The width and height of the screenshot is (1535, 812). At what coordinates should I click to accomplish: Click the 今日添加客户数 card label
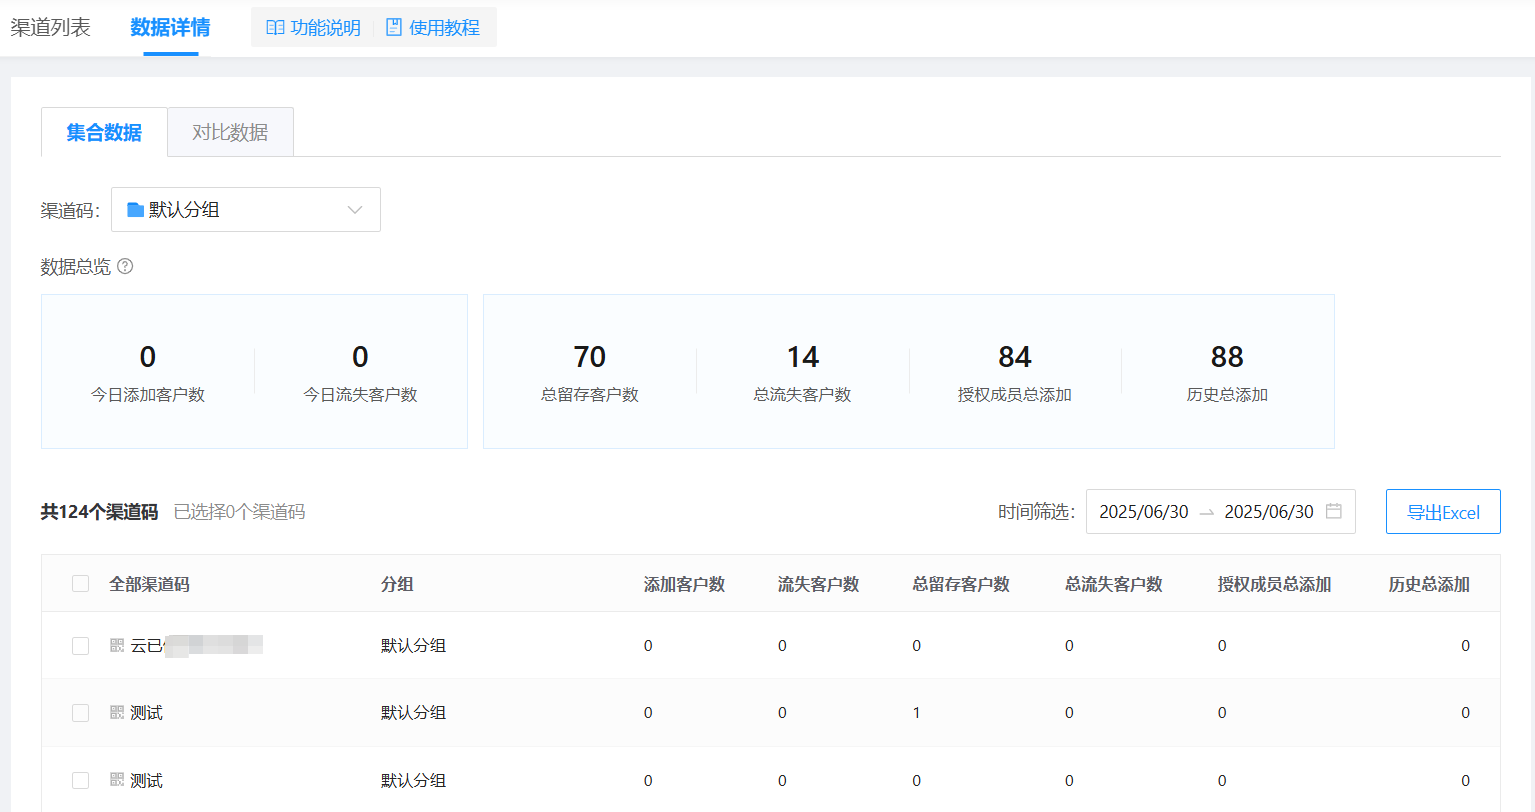pyautogui.click(x=148, y=395)
